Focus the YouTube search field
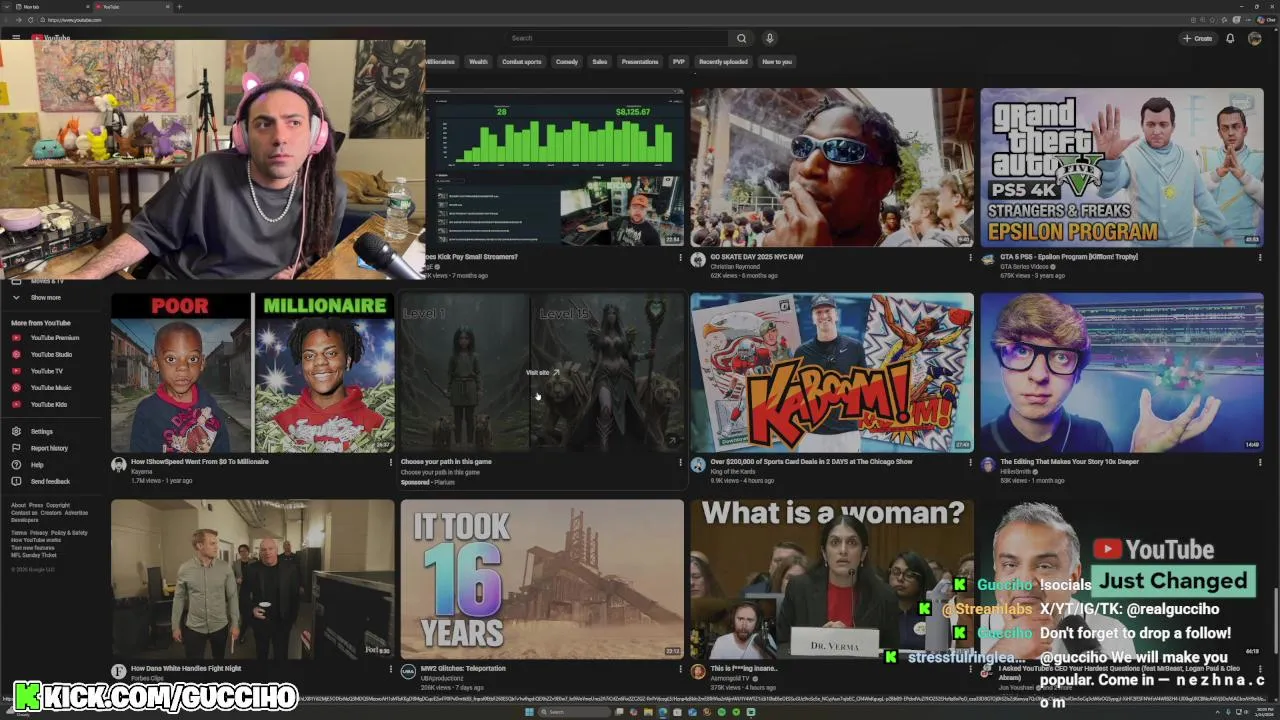1280x720 pixels. point(615,38)
